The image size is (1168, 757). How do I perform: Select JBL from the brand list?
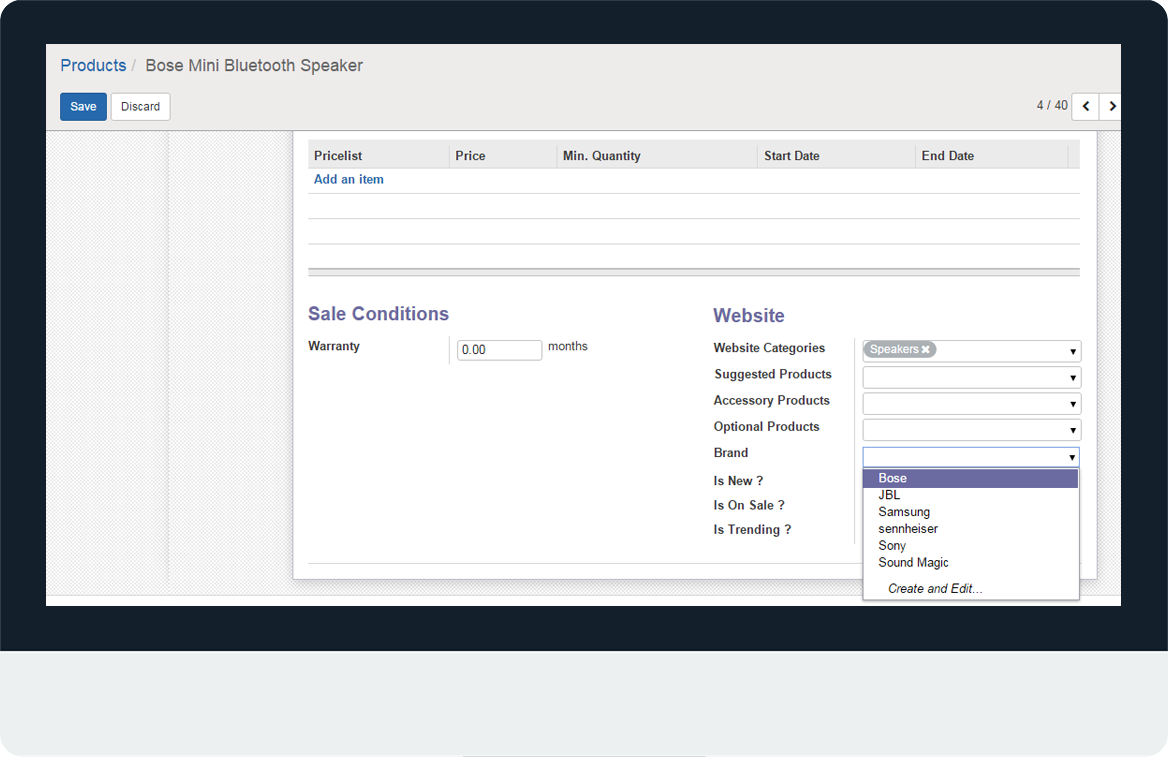(971, 495)
